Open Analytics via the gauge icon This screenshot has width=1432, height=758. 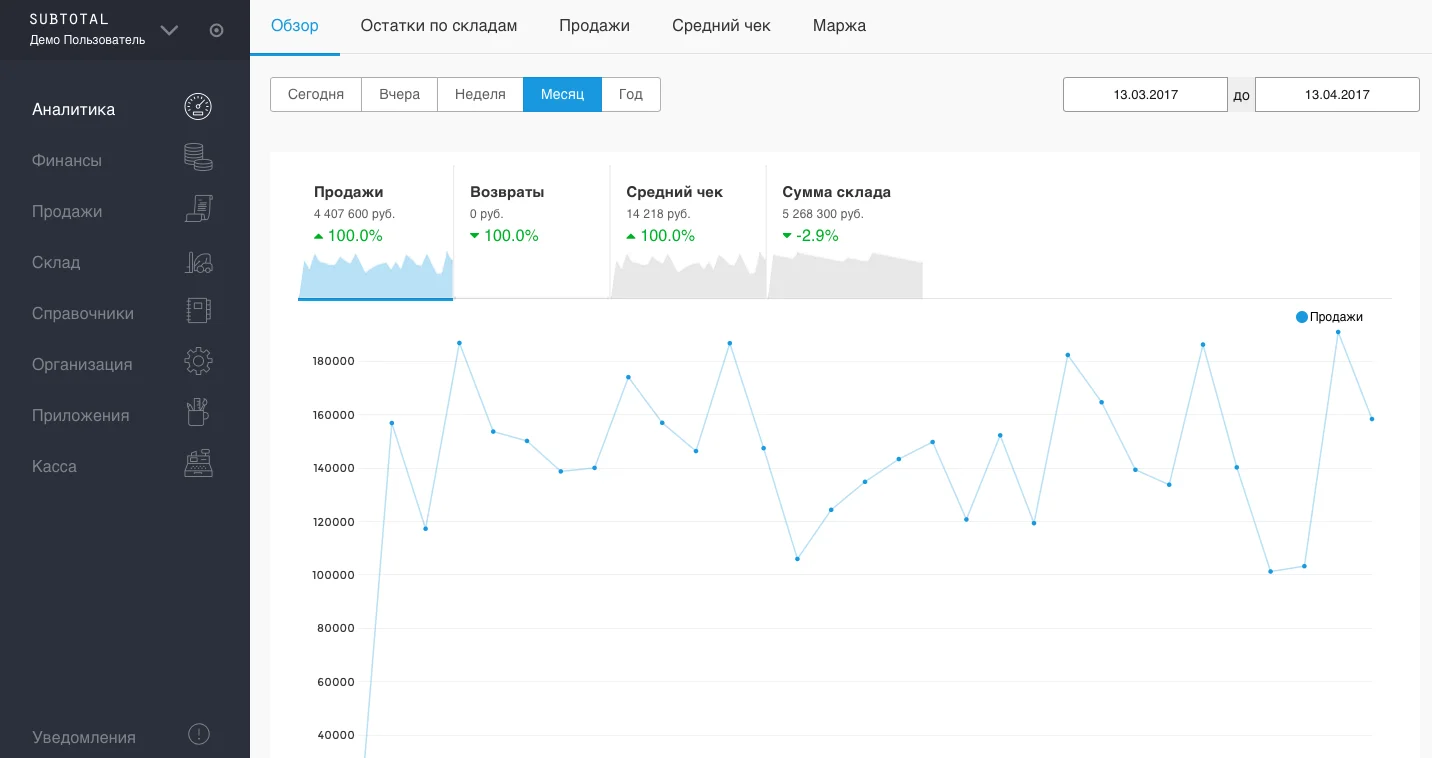[198, 108]
